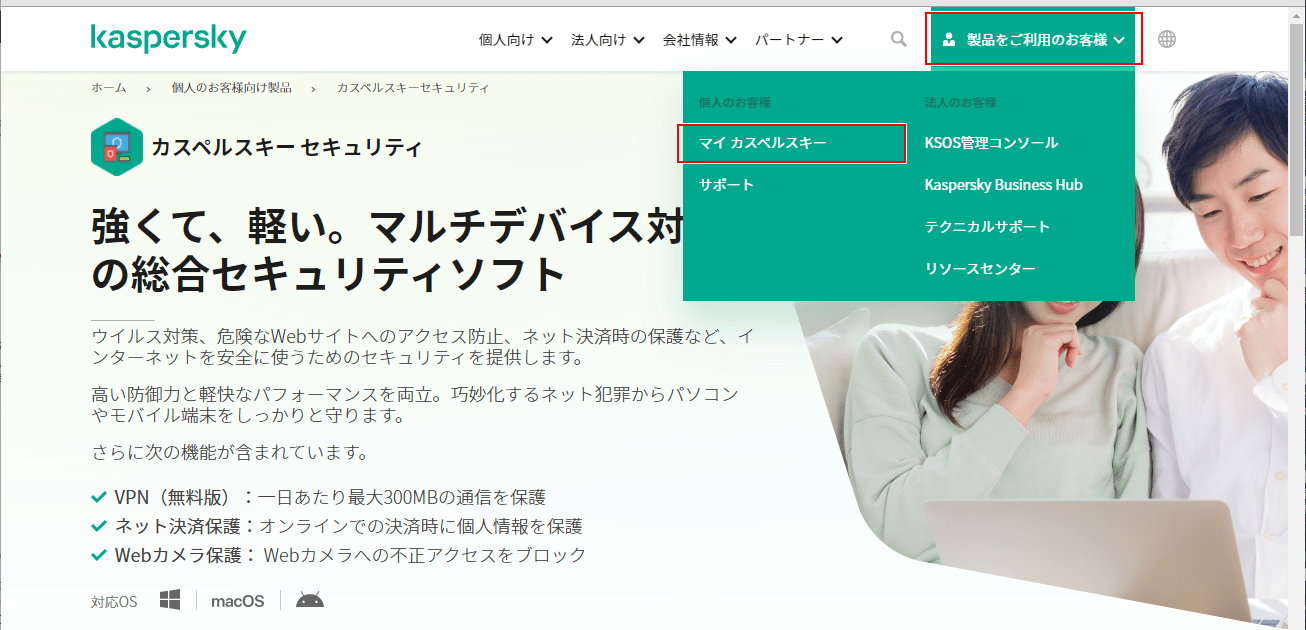
Task: Click the Android OS icon
Action: [x=310, y=600]
